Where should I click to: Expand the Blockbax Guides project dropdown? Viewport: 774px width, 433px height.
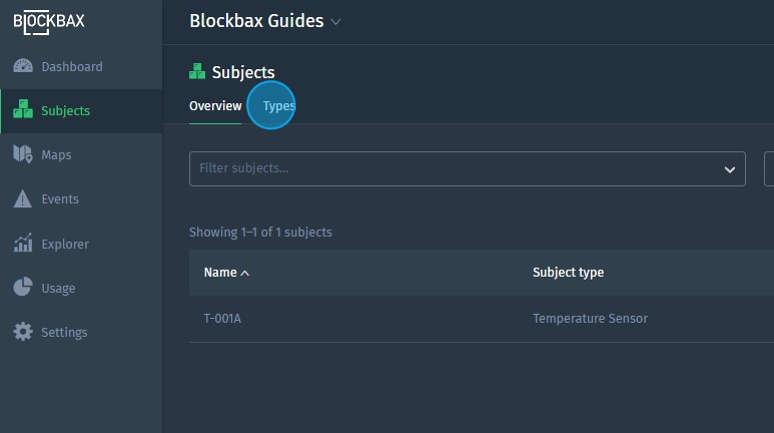click(336, 22)
